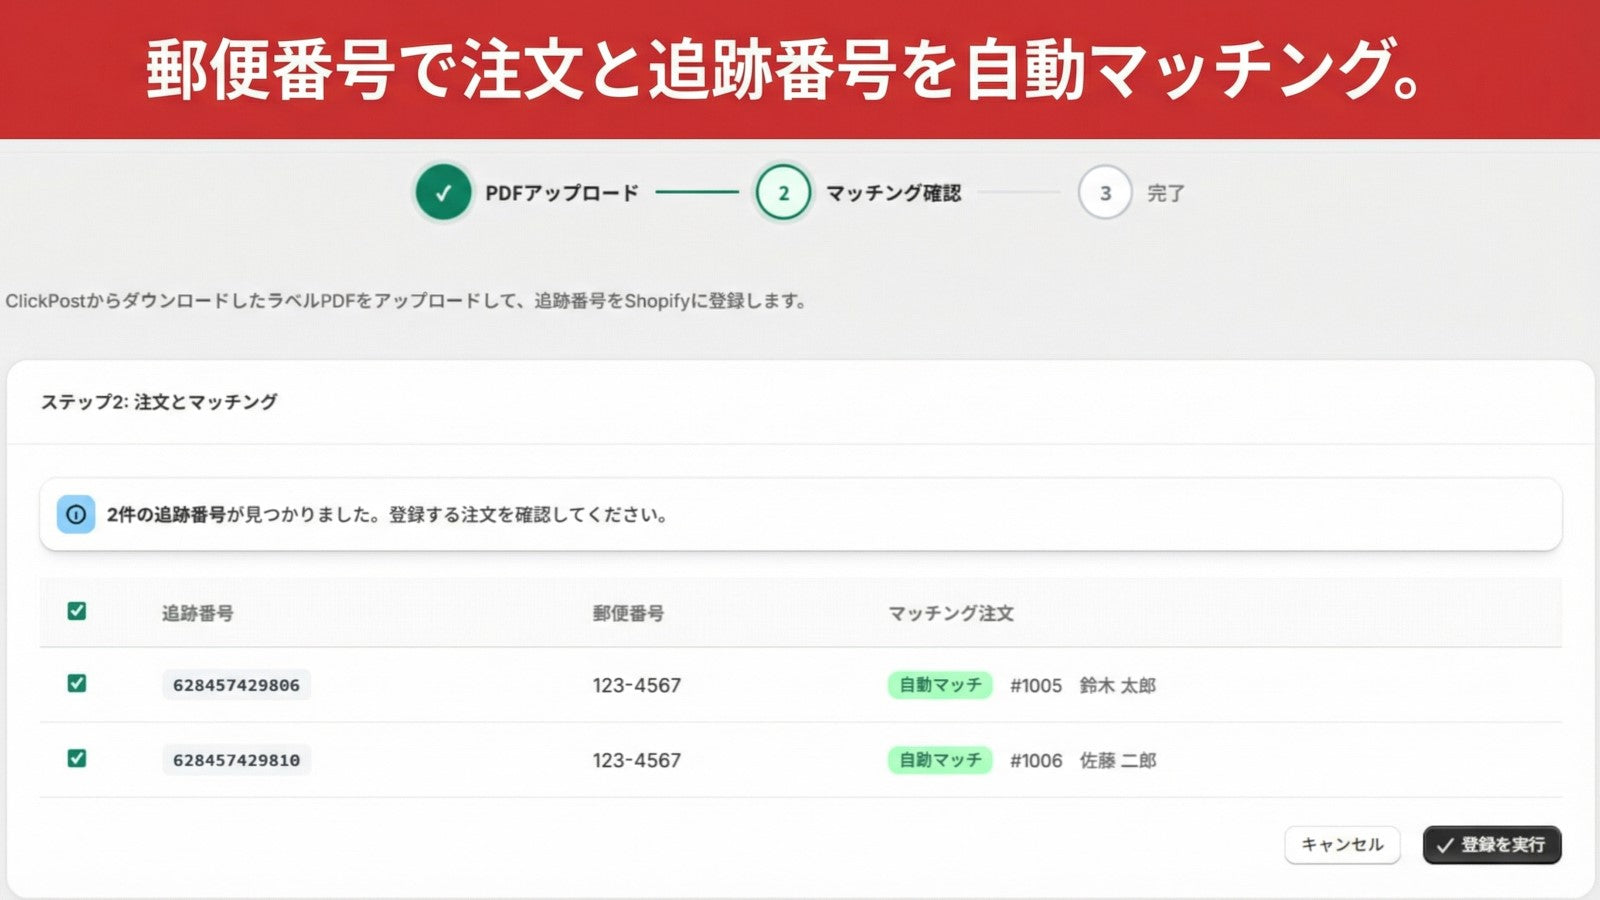
Task: Select the tracking code chip 628457429806
Action: pyautogui.click(x=236, y=686)
